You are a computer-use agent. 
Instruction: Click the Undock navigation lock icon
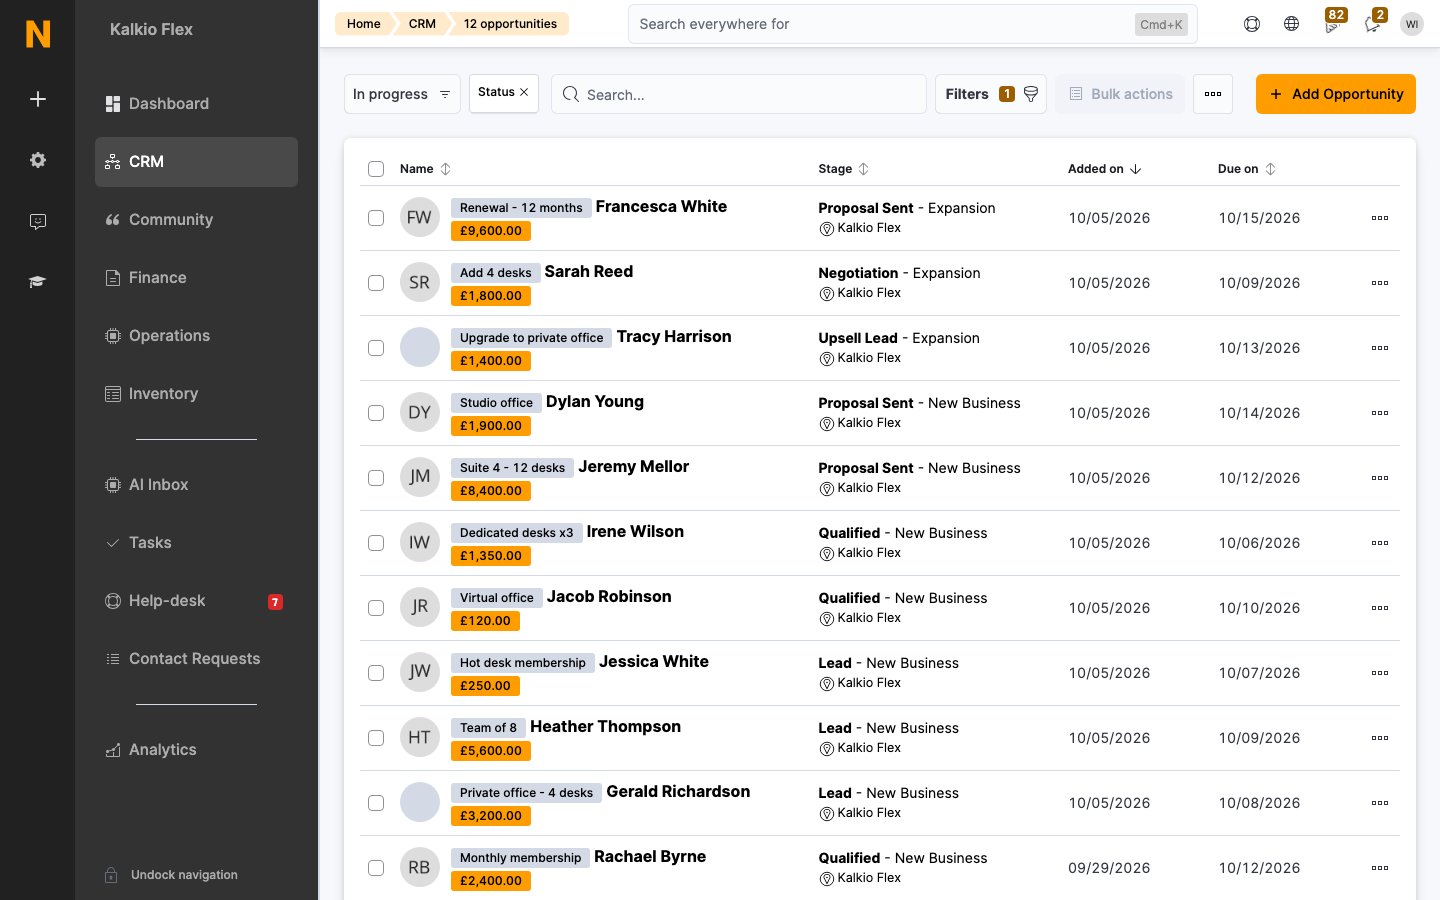pyautogui.click(x=112, y=875)
